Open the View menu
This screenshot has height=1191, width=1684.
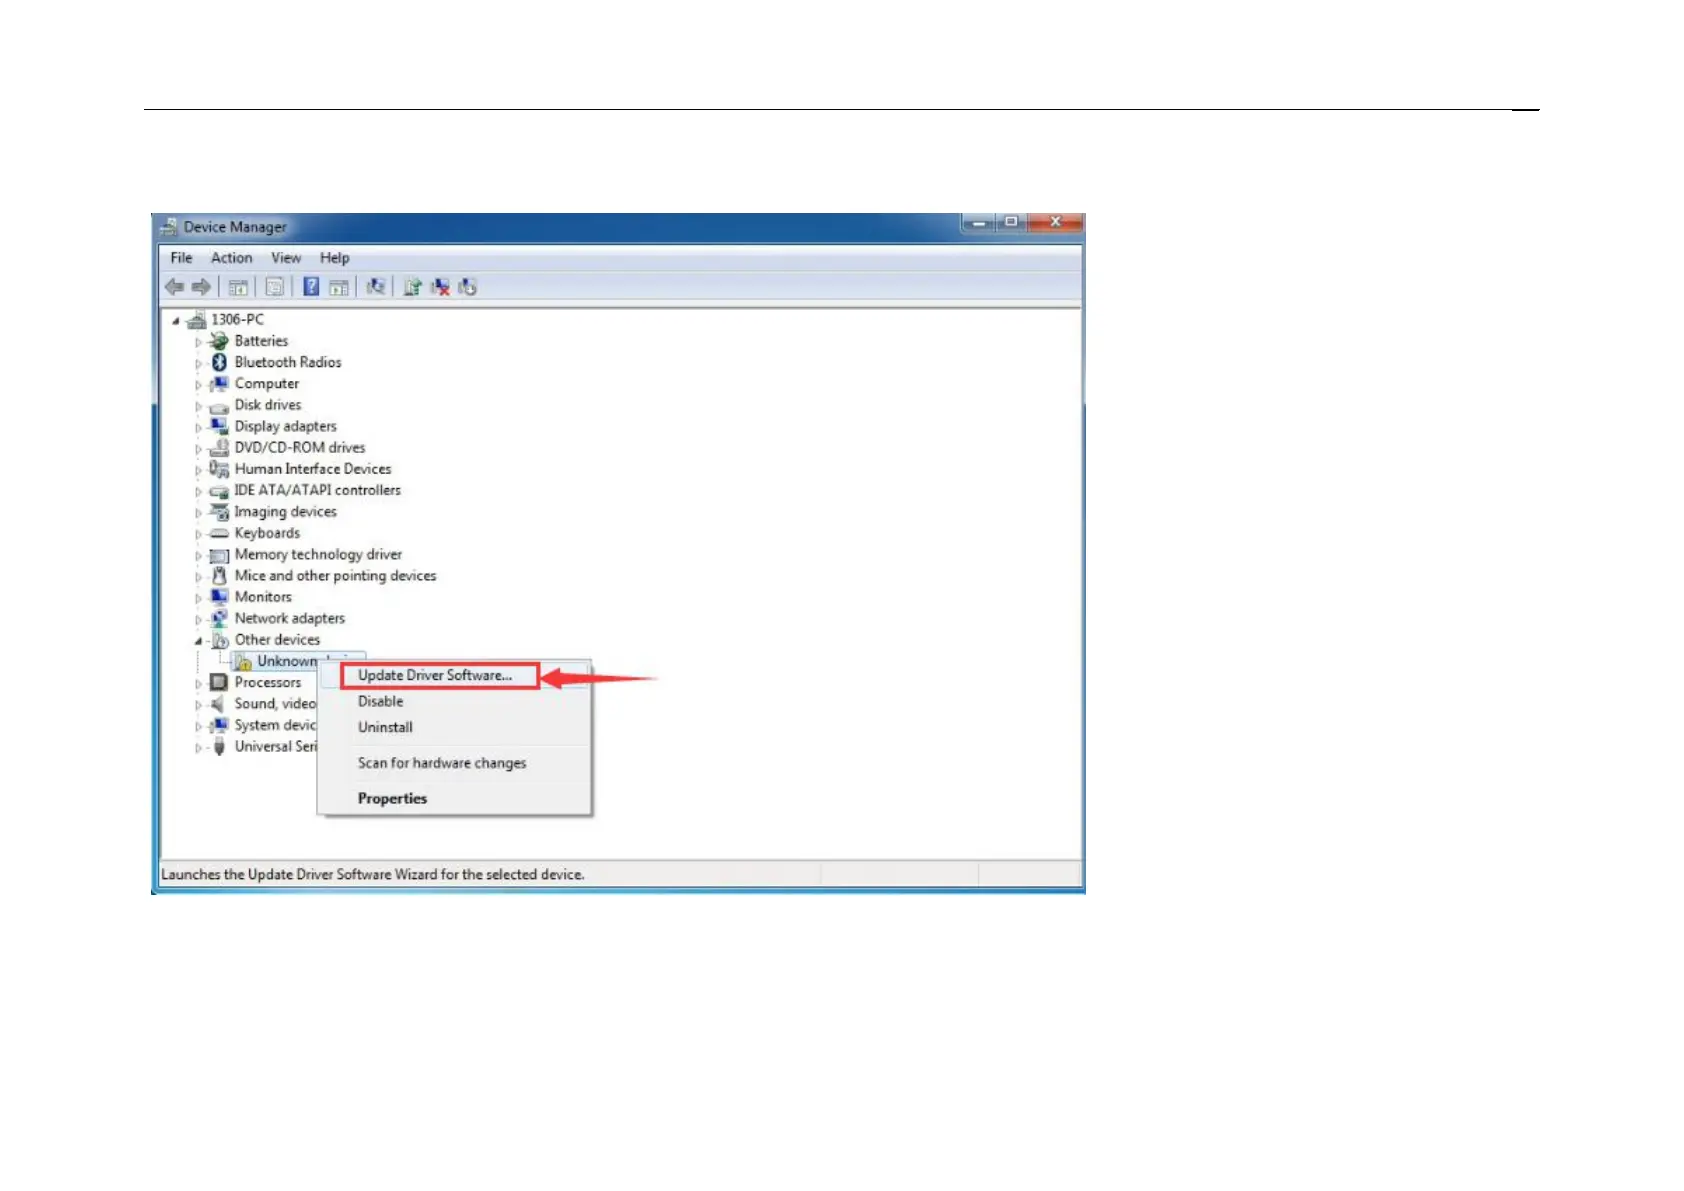[x=286, y=258]
